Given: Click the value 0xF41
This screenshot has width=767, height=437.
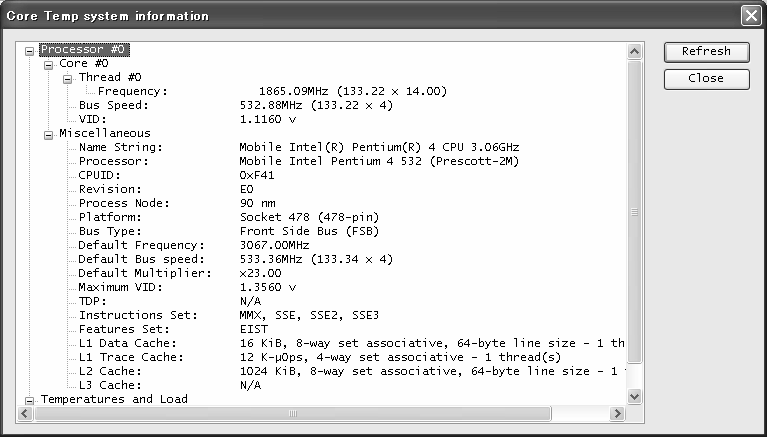Looking at the screenshot, I should point(257,175).
